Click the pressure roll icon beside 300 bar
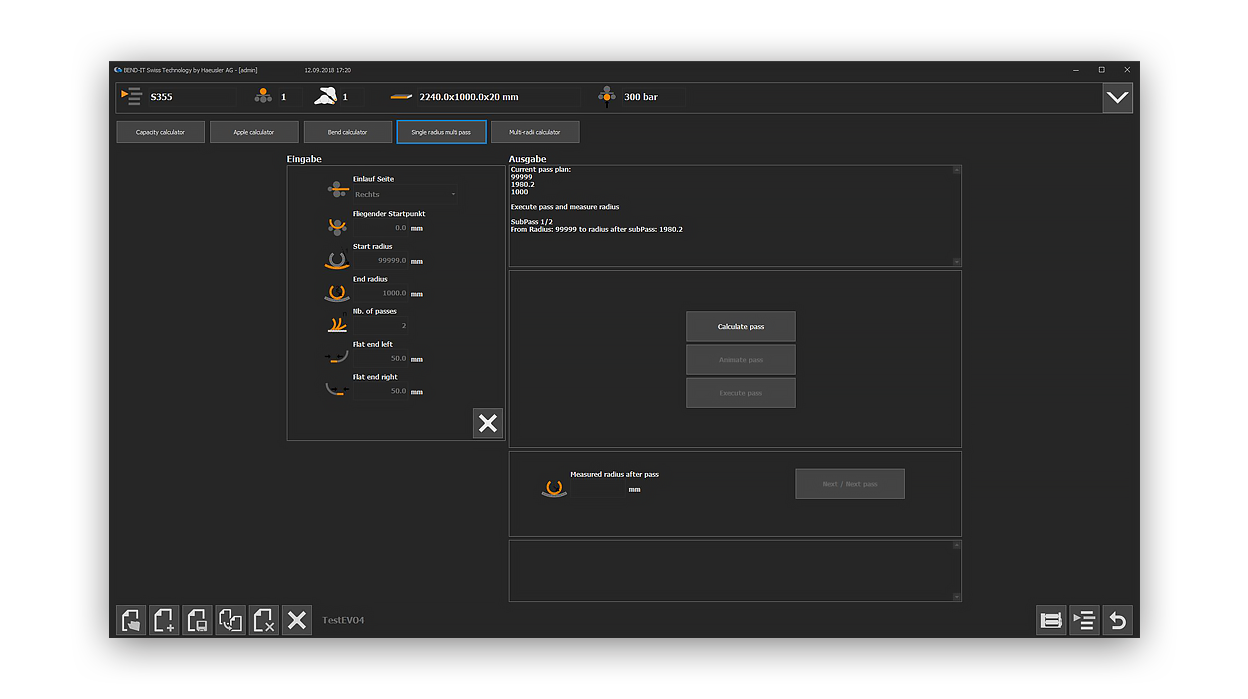The image size is (1248, 699). click(606, 97)
